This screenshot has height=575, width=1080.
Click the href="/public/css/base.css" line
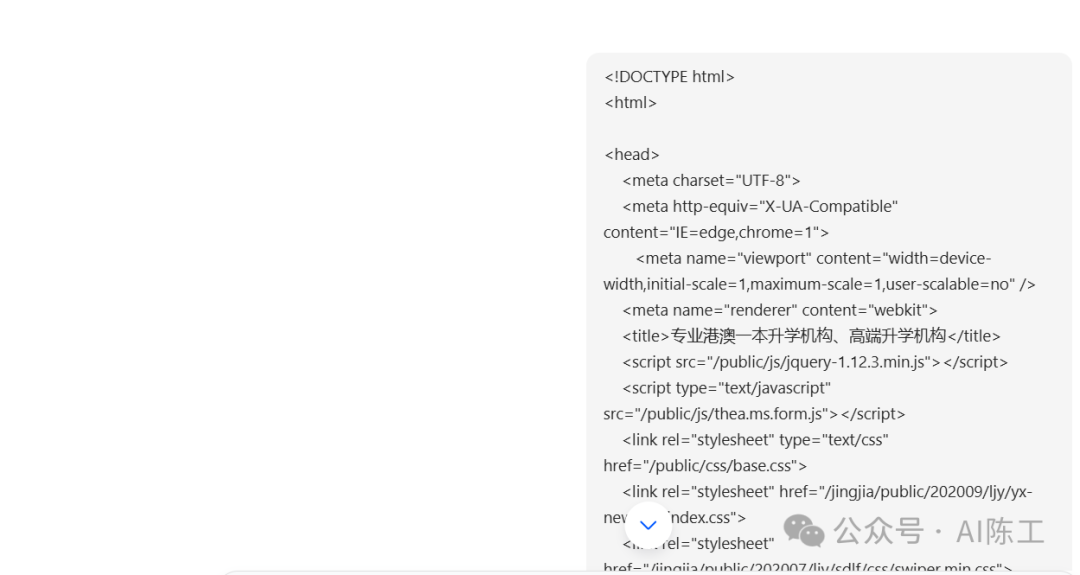click(705, 467)
